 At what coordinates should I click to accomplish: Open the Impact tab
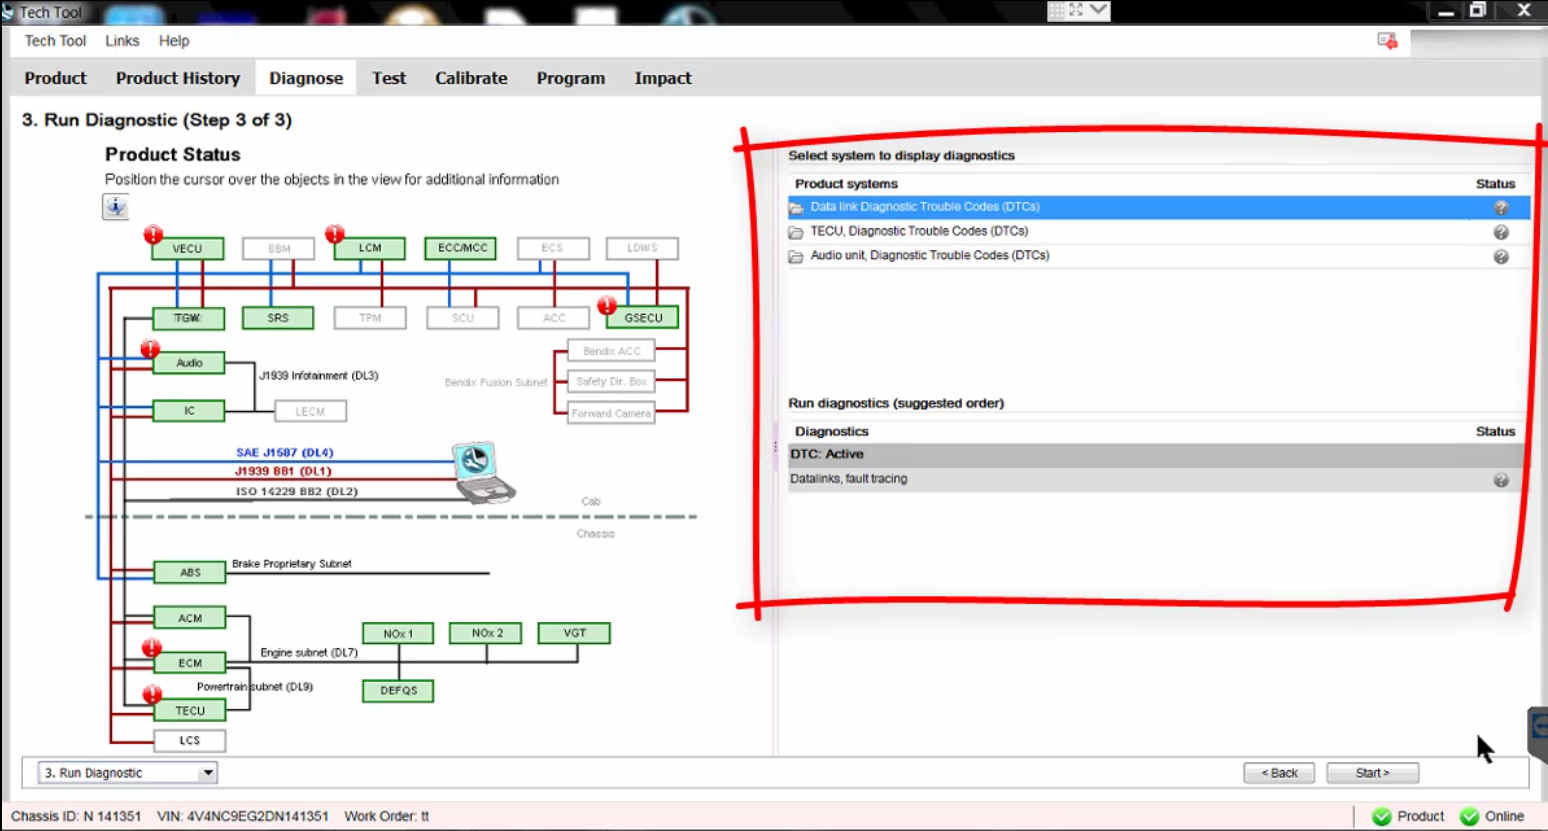tap(663, 78)
